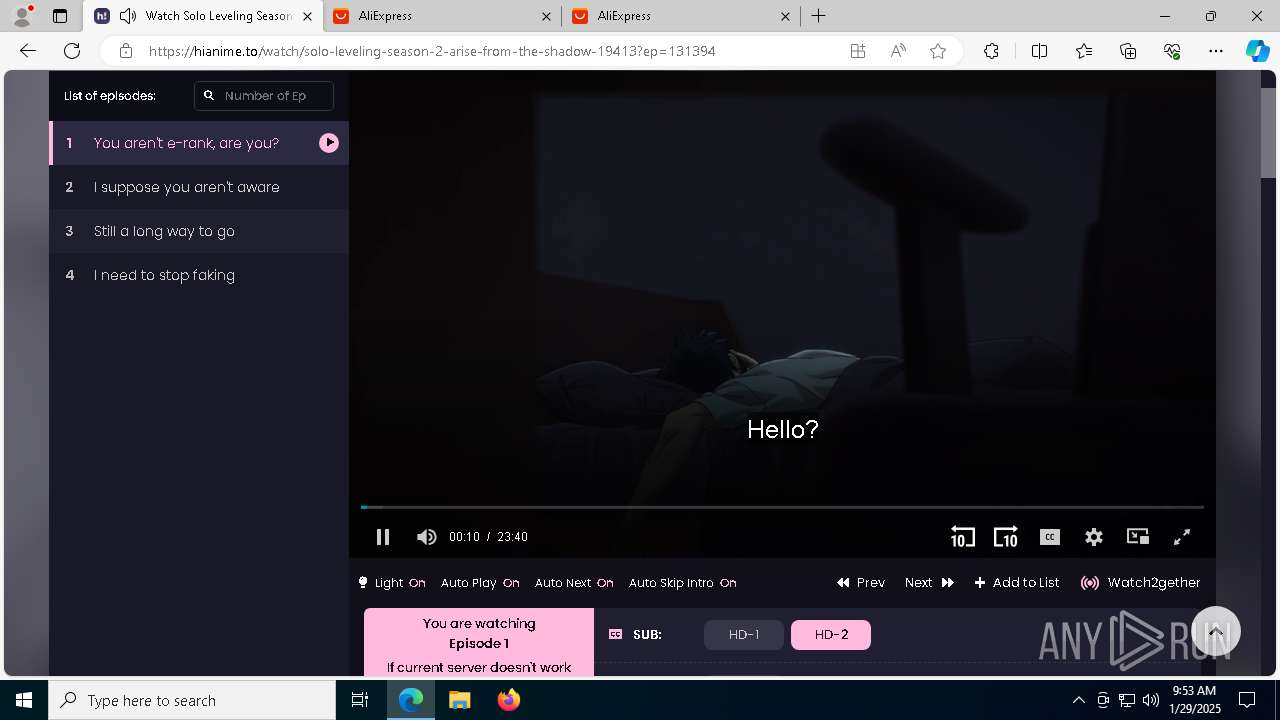Click the address bar URL
The width and height of the screenshot is (1280, 720).
(432, 51)
